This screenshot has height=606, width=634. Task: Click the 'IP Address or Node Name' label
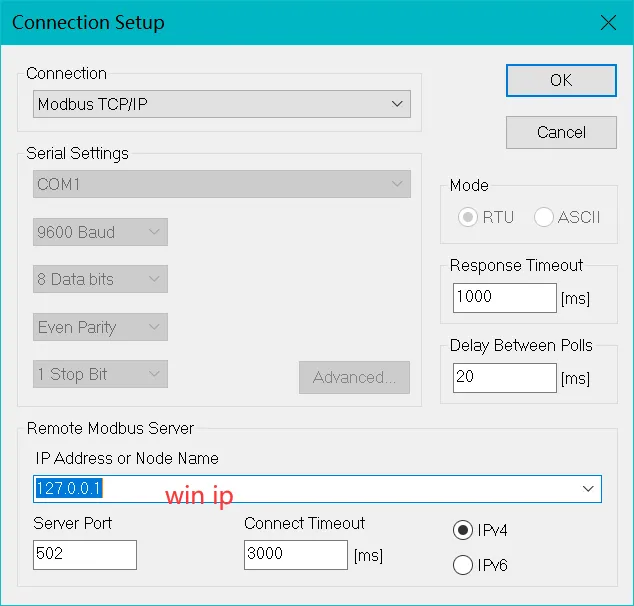coord(127,459)
